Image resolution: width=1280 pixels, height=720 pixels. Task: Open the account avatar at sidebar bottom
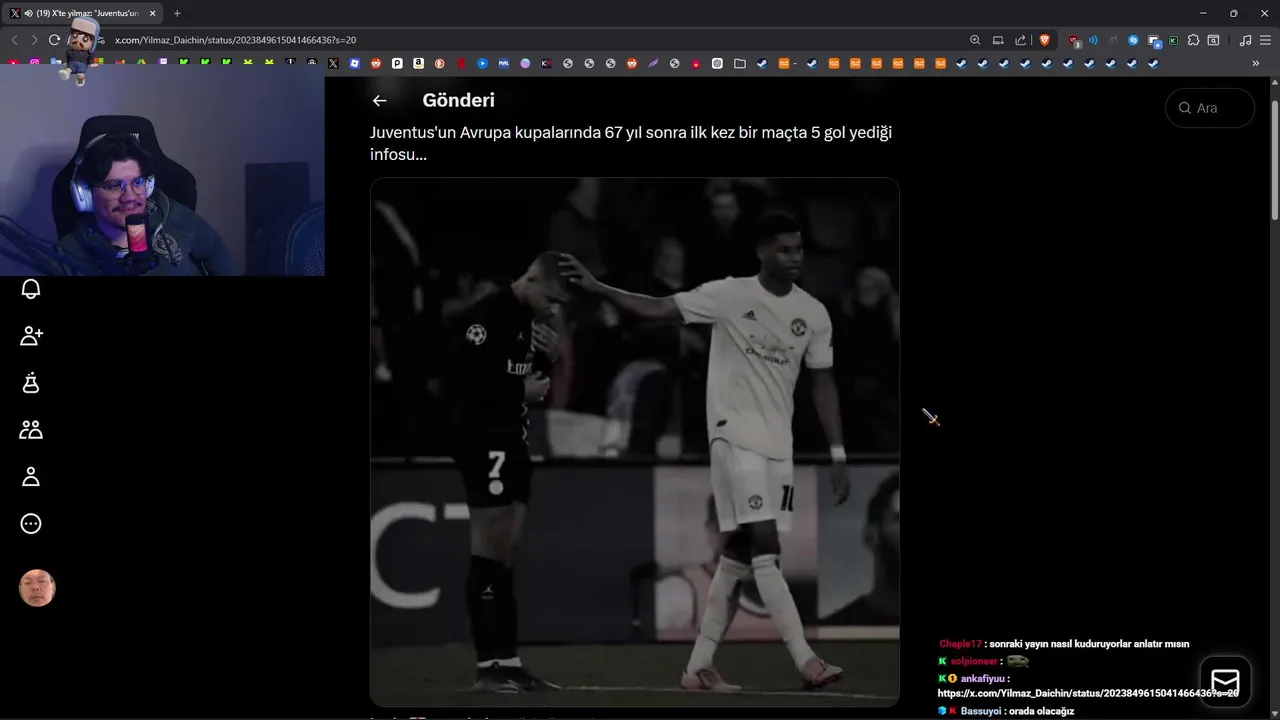(x=37, y=588)
